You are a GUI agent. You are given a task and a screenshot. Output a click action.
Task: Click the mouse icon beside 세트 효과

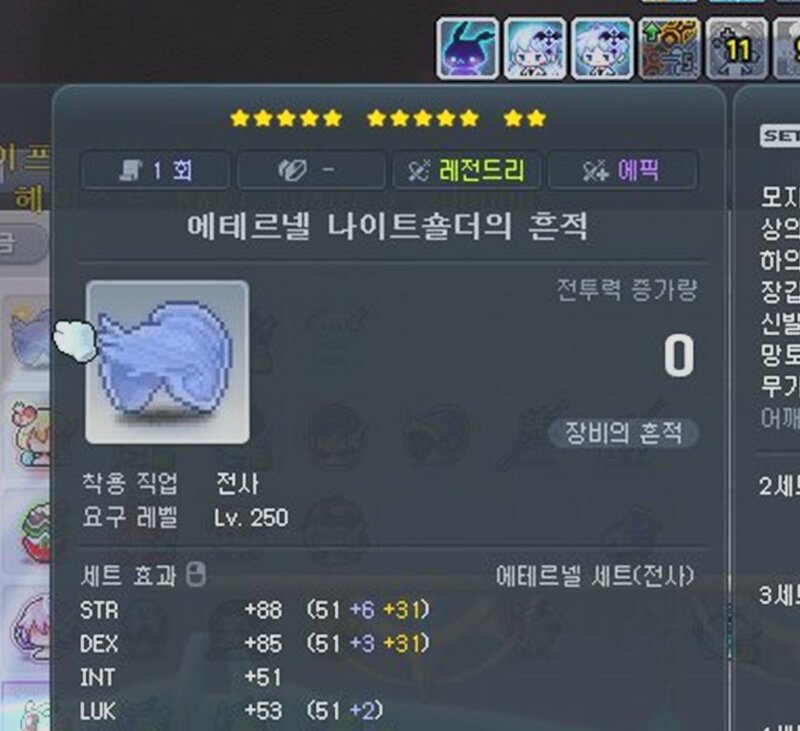point(196,574)
